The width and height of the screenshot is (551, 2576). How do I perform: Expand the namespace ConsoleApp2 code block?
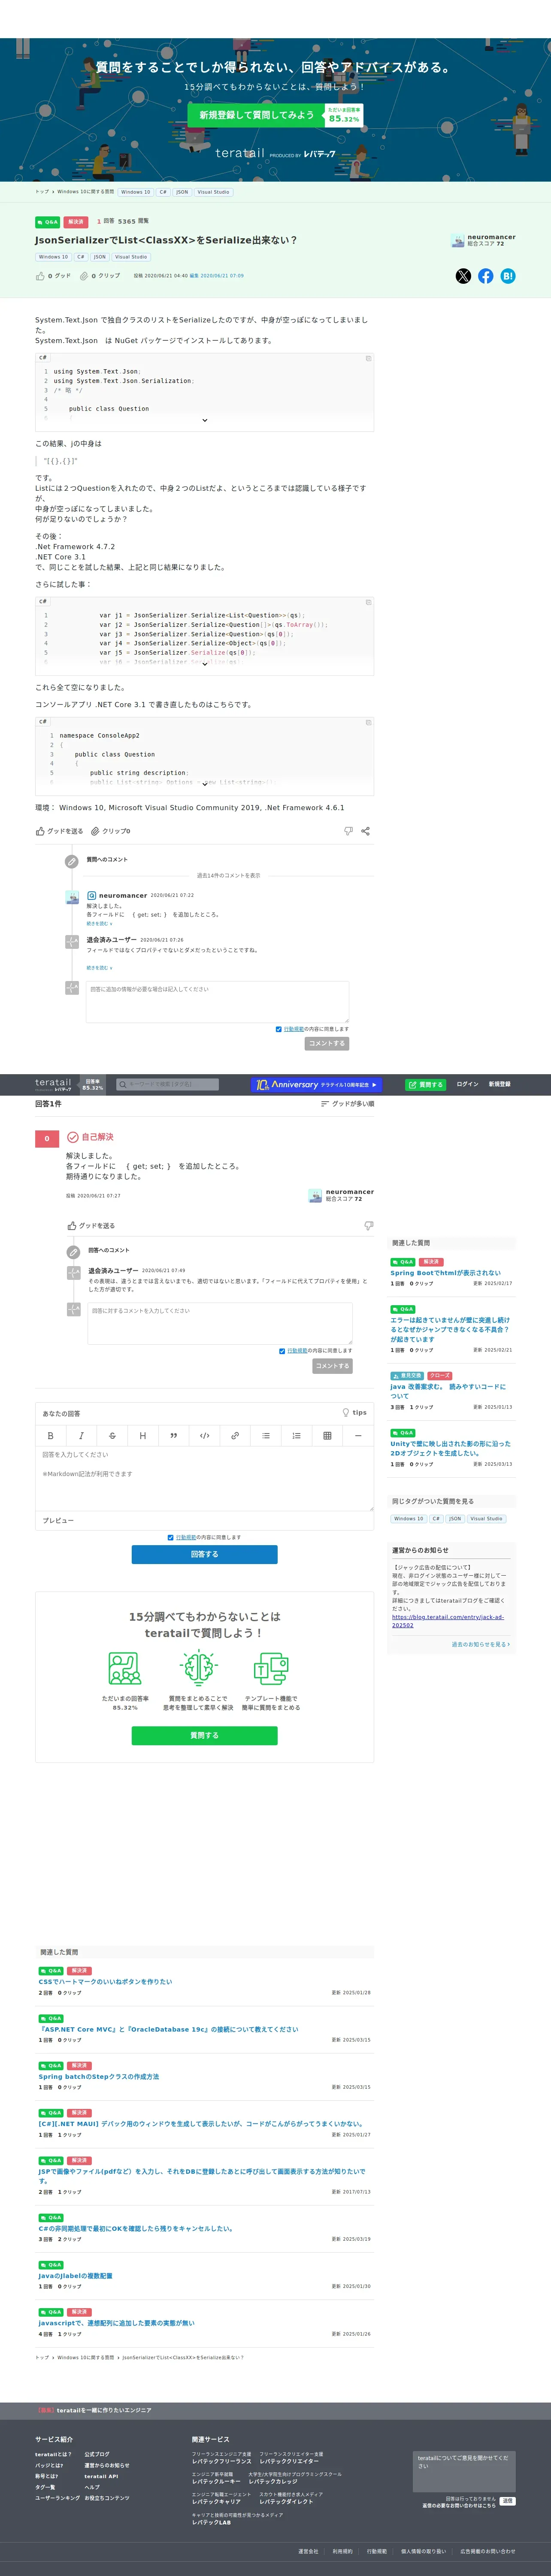point(205,784)
